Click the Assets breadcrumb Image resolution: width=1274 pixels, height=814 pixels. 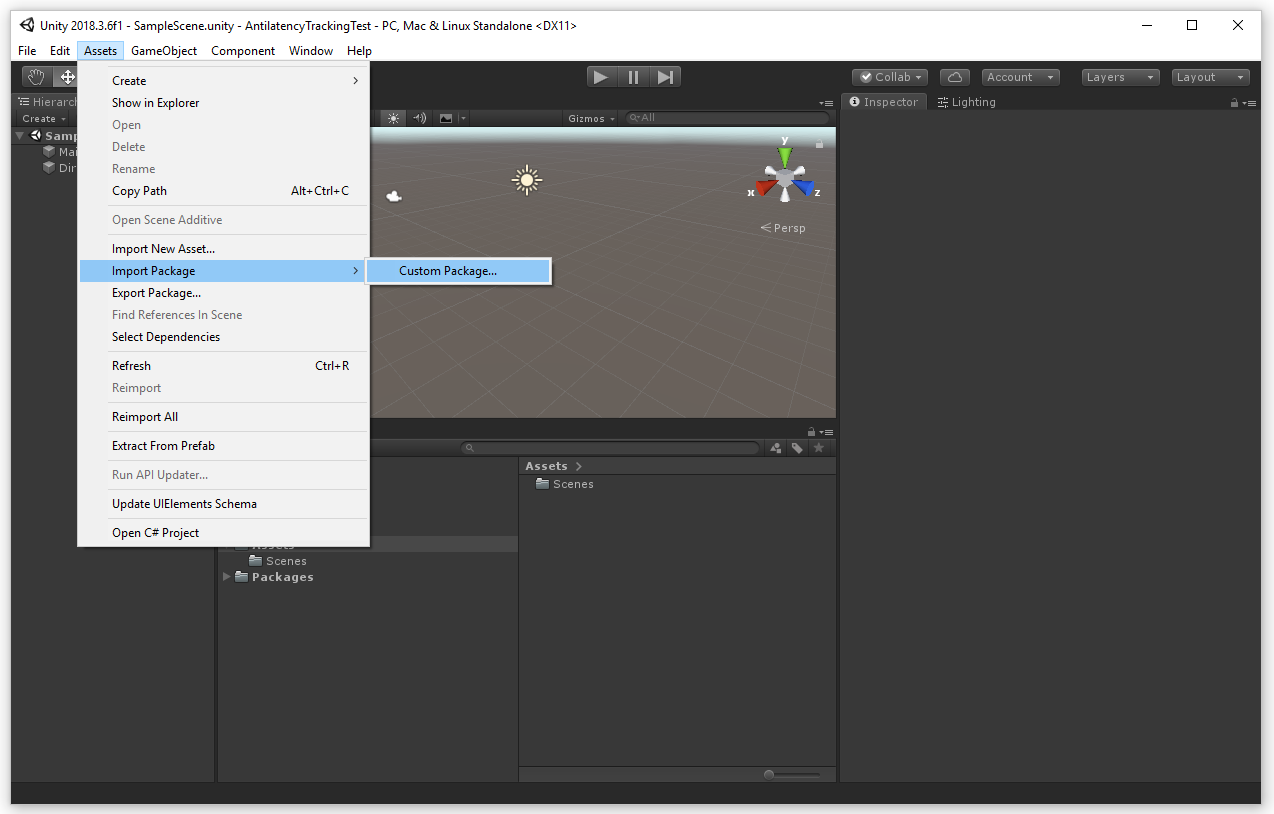pyautogui.click(x=546, y=466)
